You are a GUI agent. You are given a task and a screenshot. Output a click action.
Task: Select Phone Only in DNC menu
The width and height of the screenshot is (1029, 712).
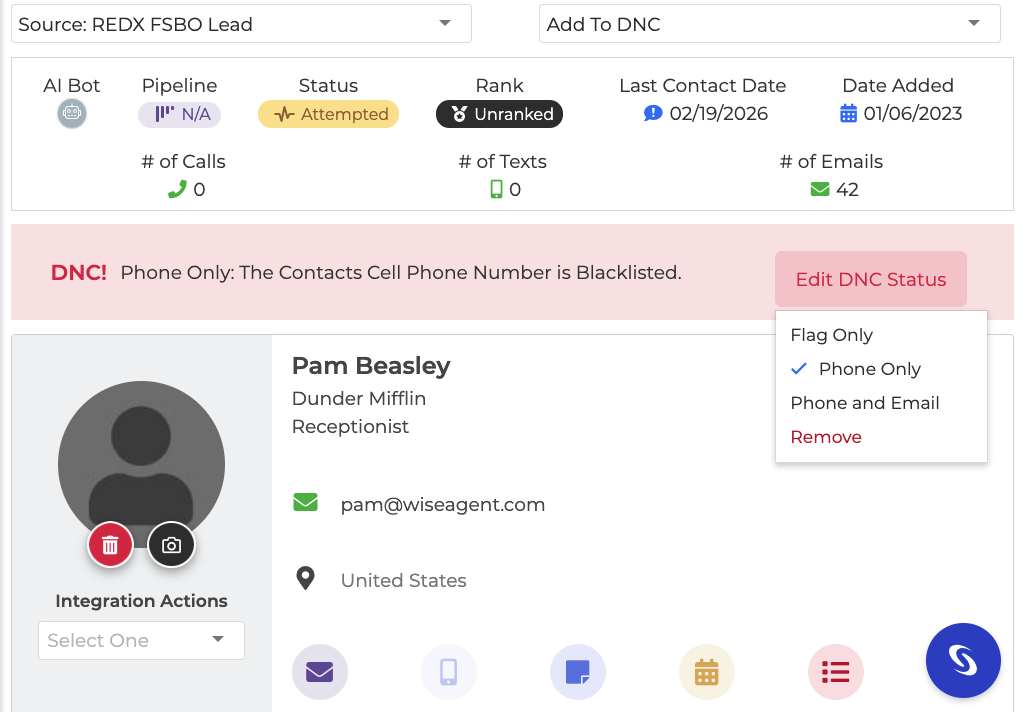tap(870, 369)
